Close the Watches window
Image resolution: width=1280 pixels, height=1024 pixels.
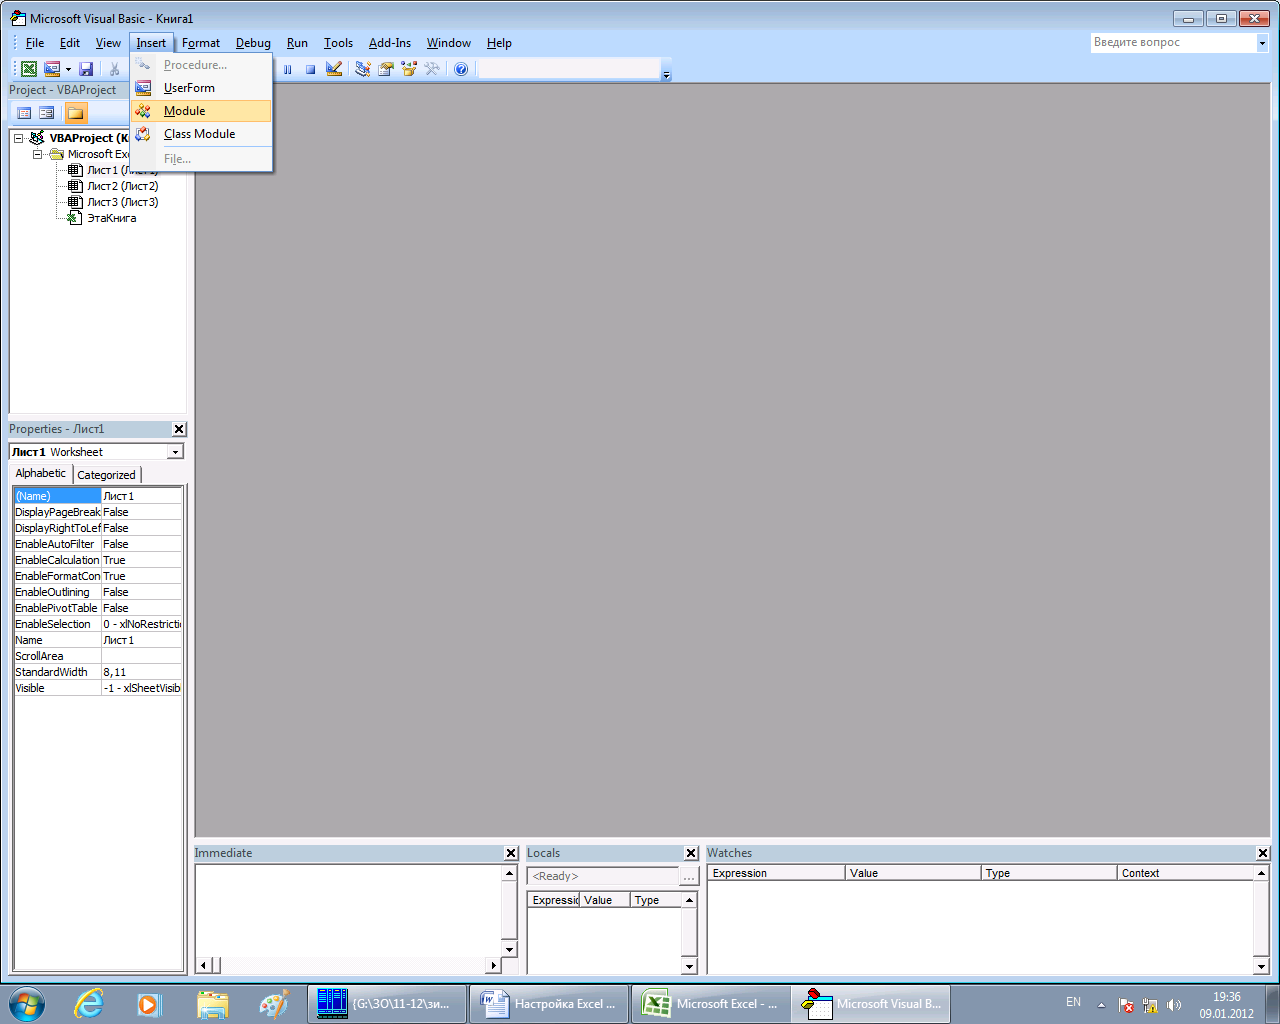pyautogui.click(x=1263, y=853)
